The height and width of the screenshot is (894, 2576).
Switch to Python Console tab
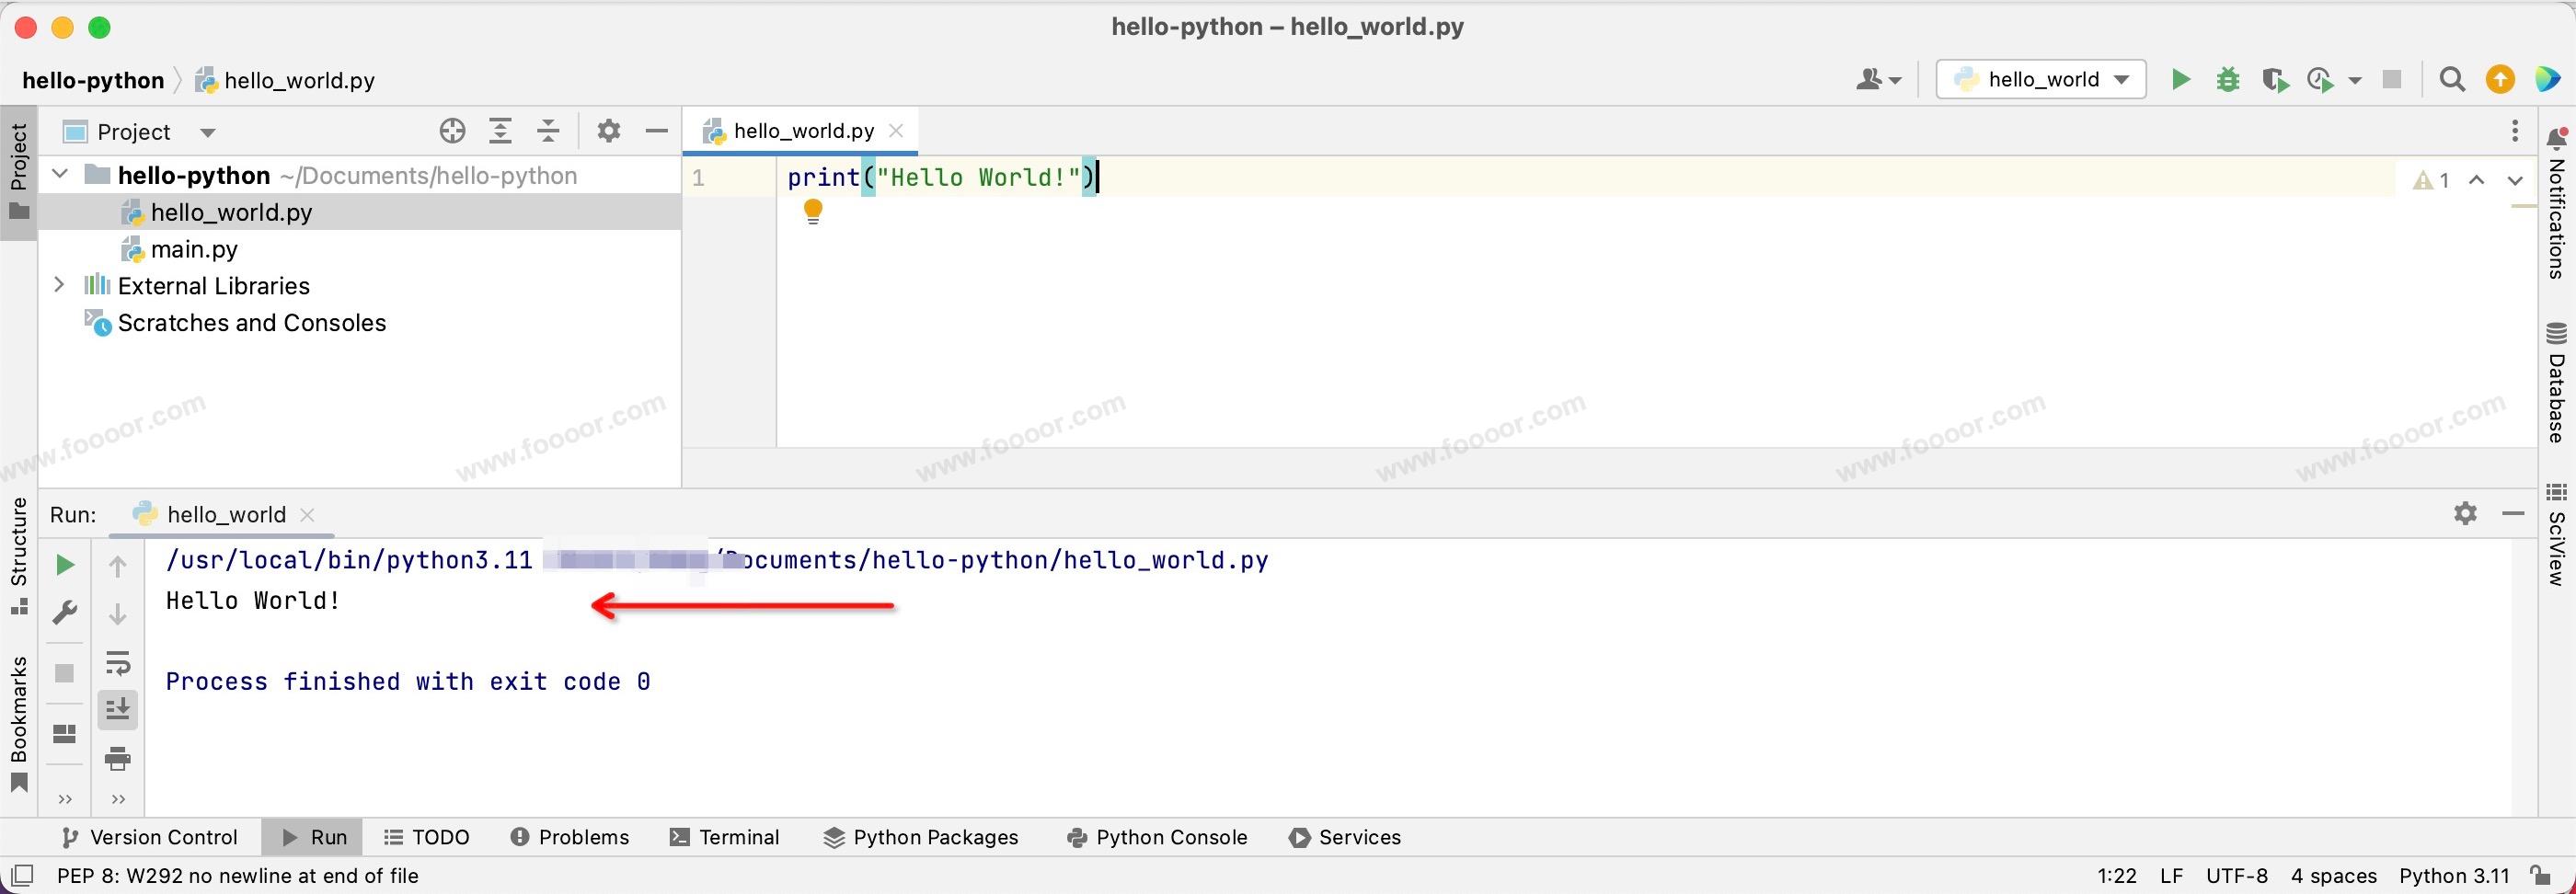(x=1157, y=837)
